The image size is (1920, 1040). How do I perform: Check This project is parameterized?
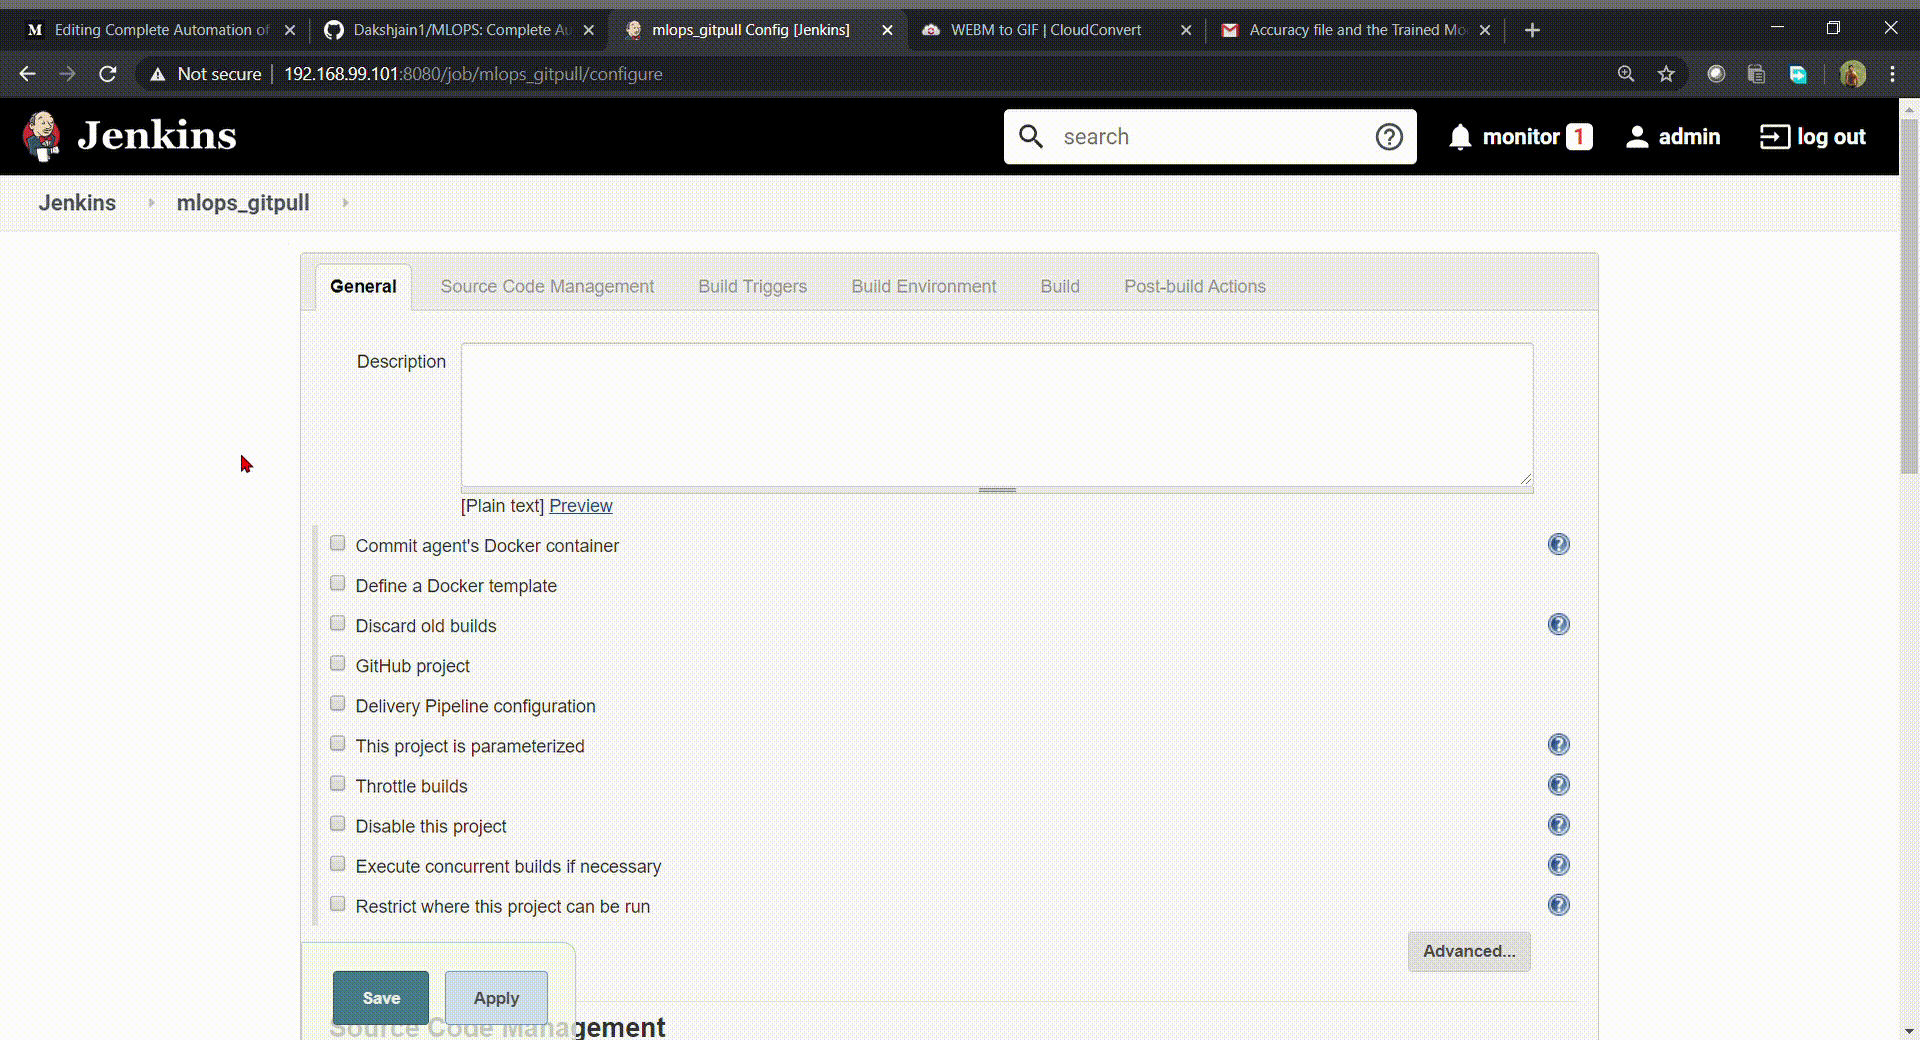(338, 743)
